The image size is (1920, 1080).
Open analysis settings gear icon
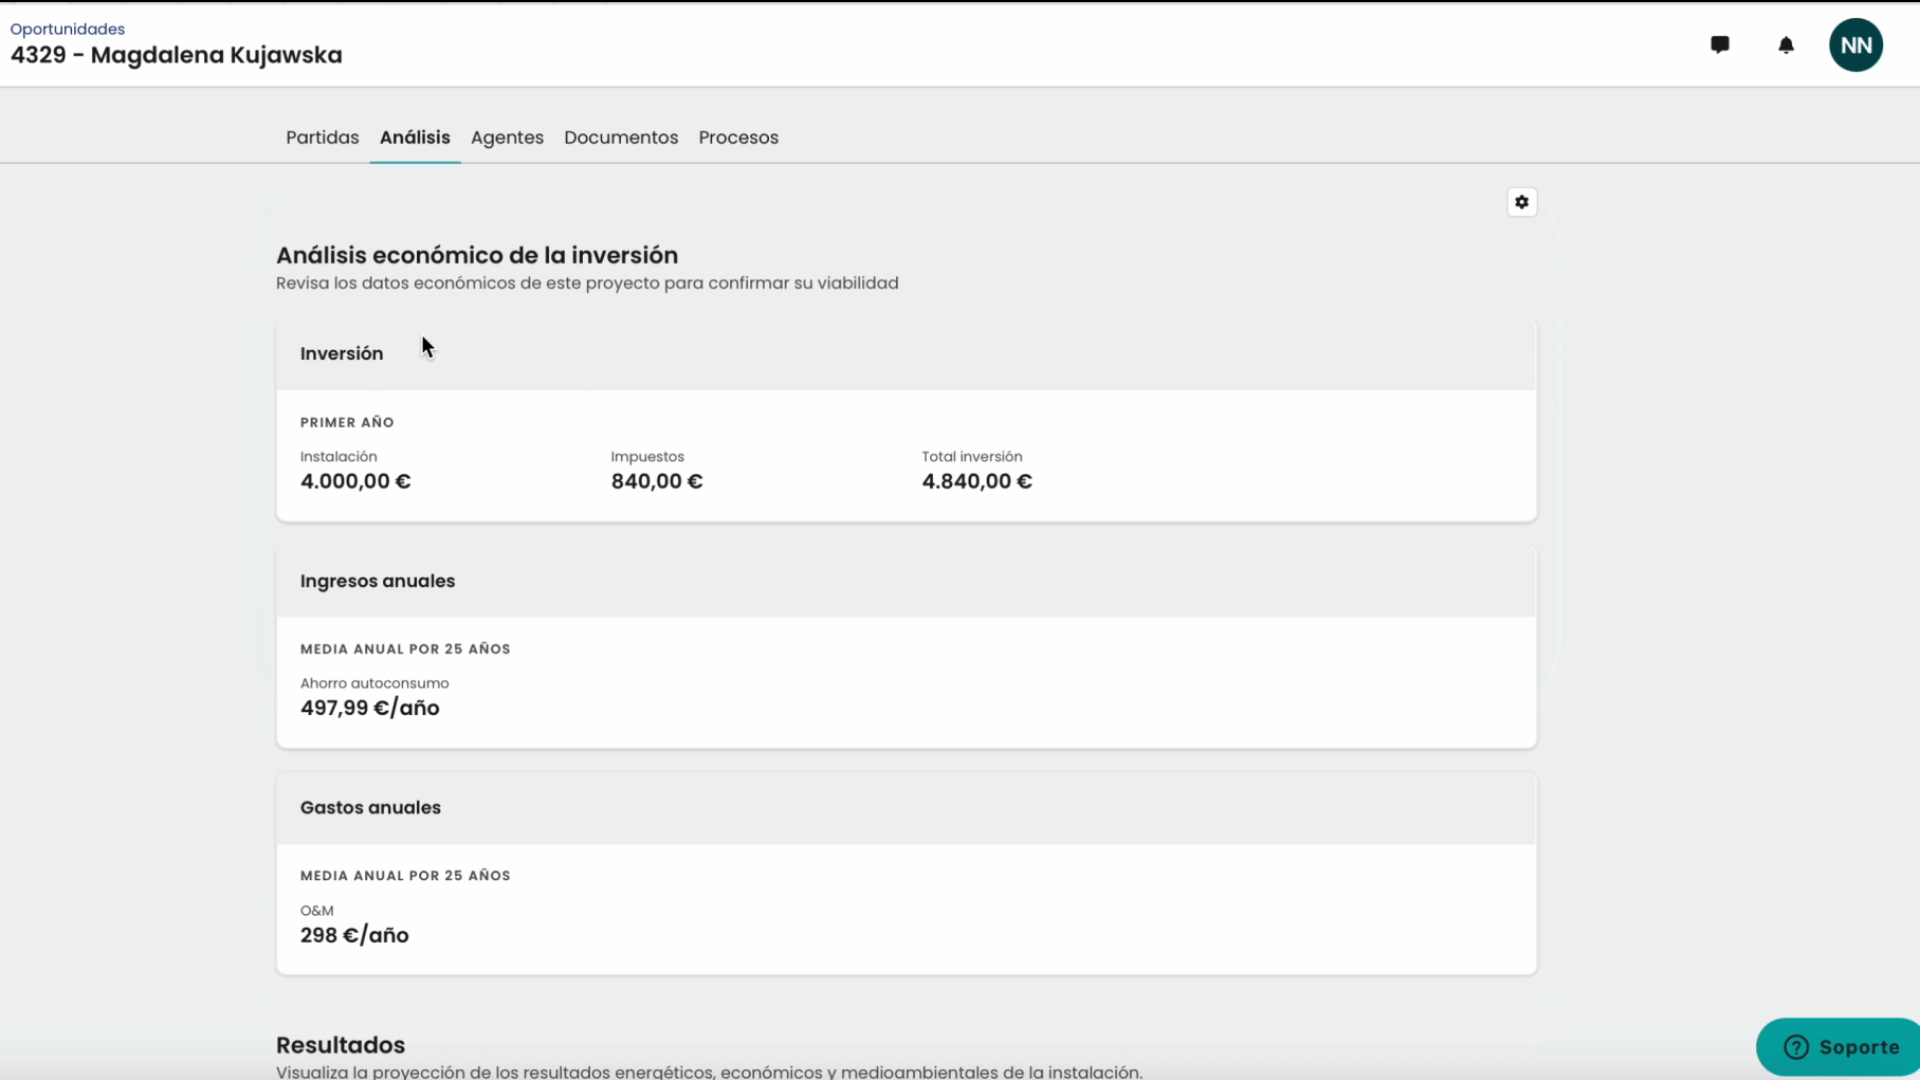(x=1522, y=202)
